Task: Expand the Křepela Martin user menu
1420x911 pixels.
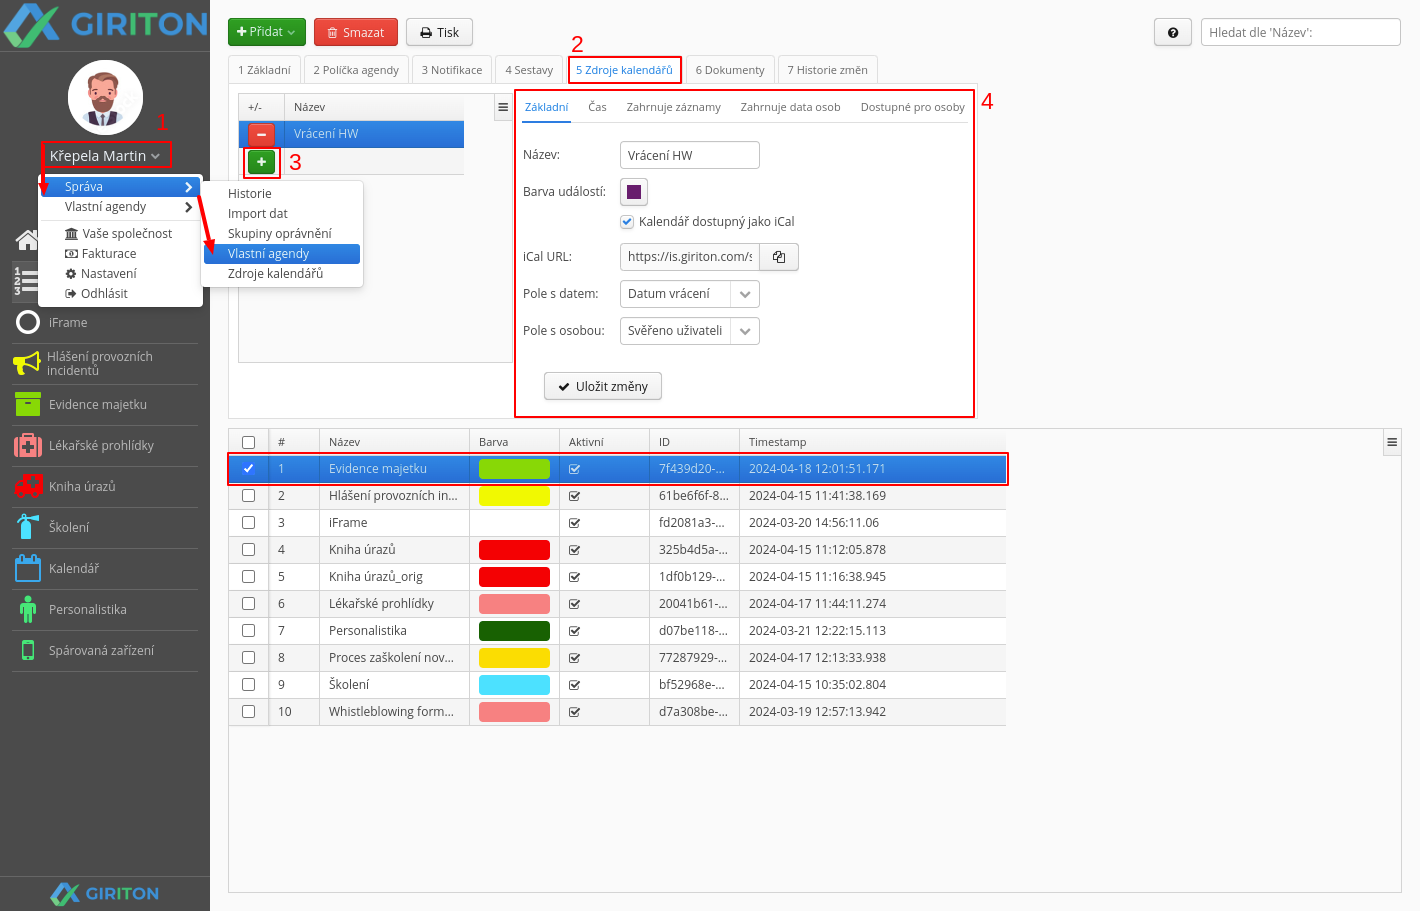Action: pyautogui.click(x=105, y=155)
